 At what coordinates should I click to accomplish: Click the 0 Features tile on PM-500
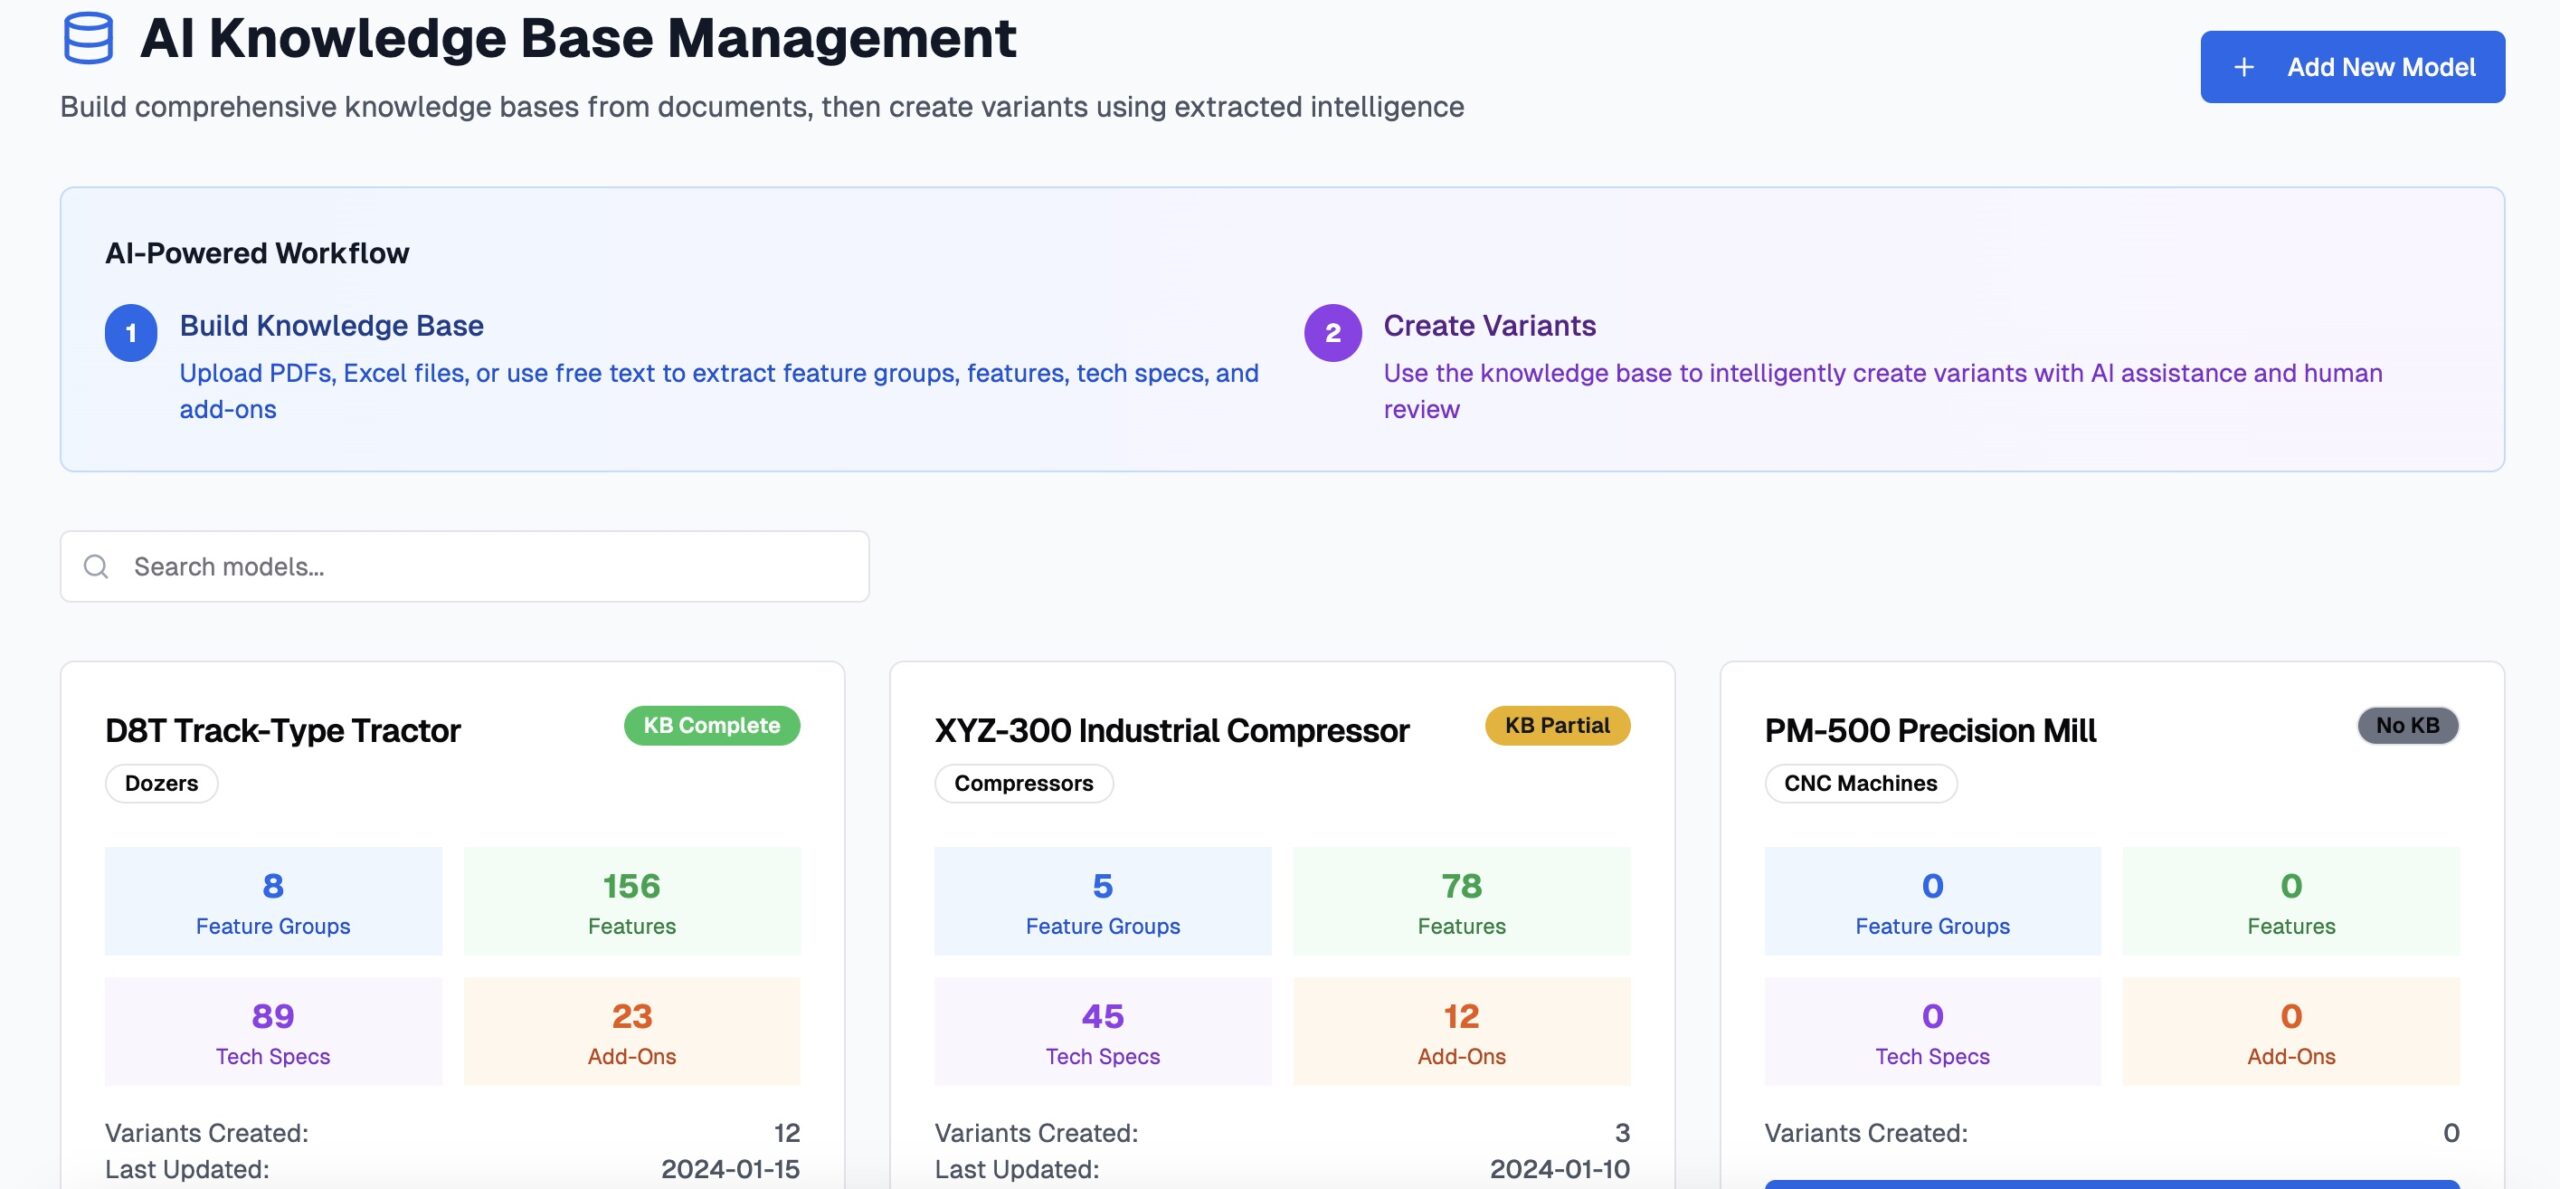point(2291,901)
